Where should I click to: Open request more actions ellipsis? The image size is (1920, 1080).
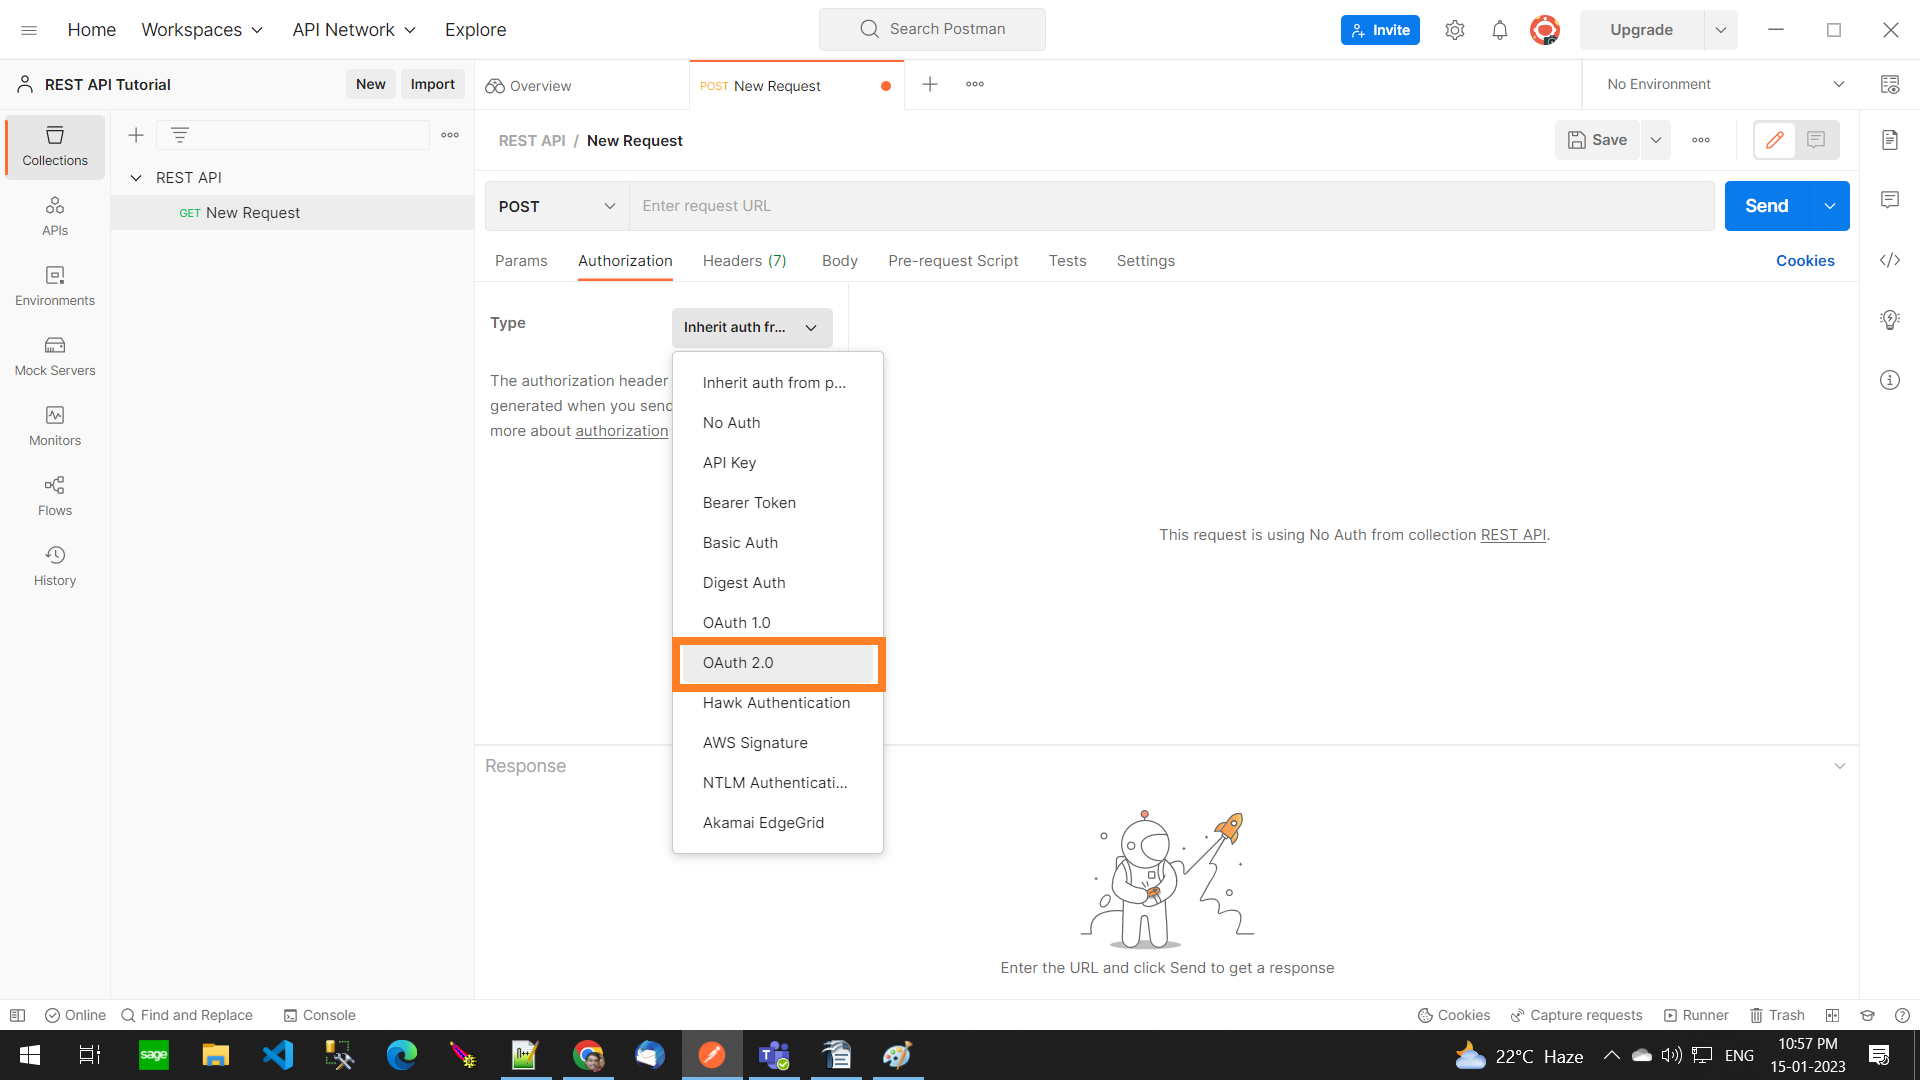coord(1701,140)
